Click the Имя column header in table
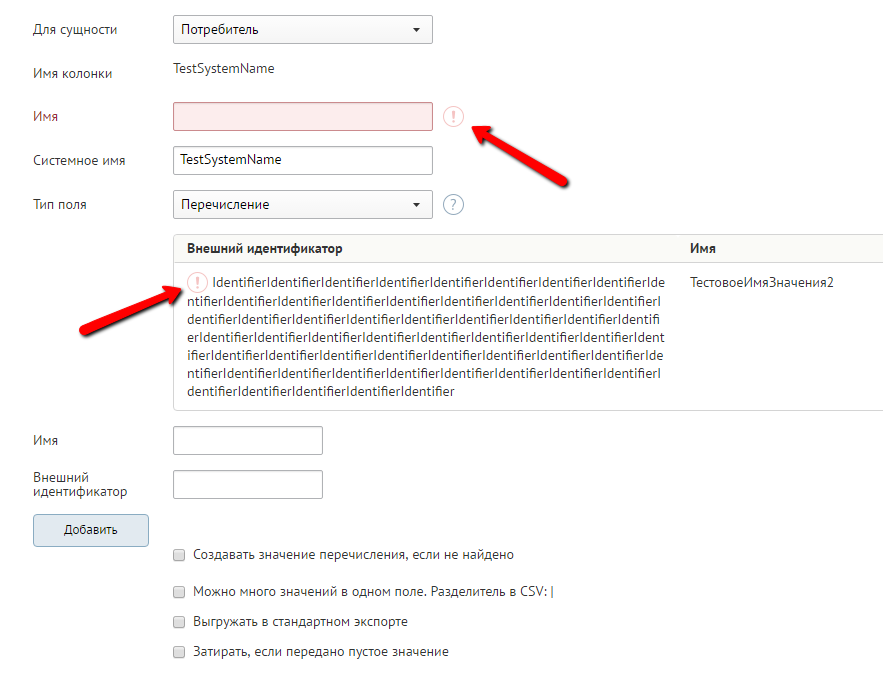The image size is (883, 698). [x=702, y=248]
